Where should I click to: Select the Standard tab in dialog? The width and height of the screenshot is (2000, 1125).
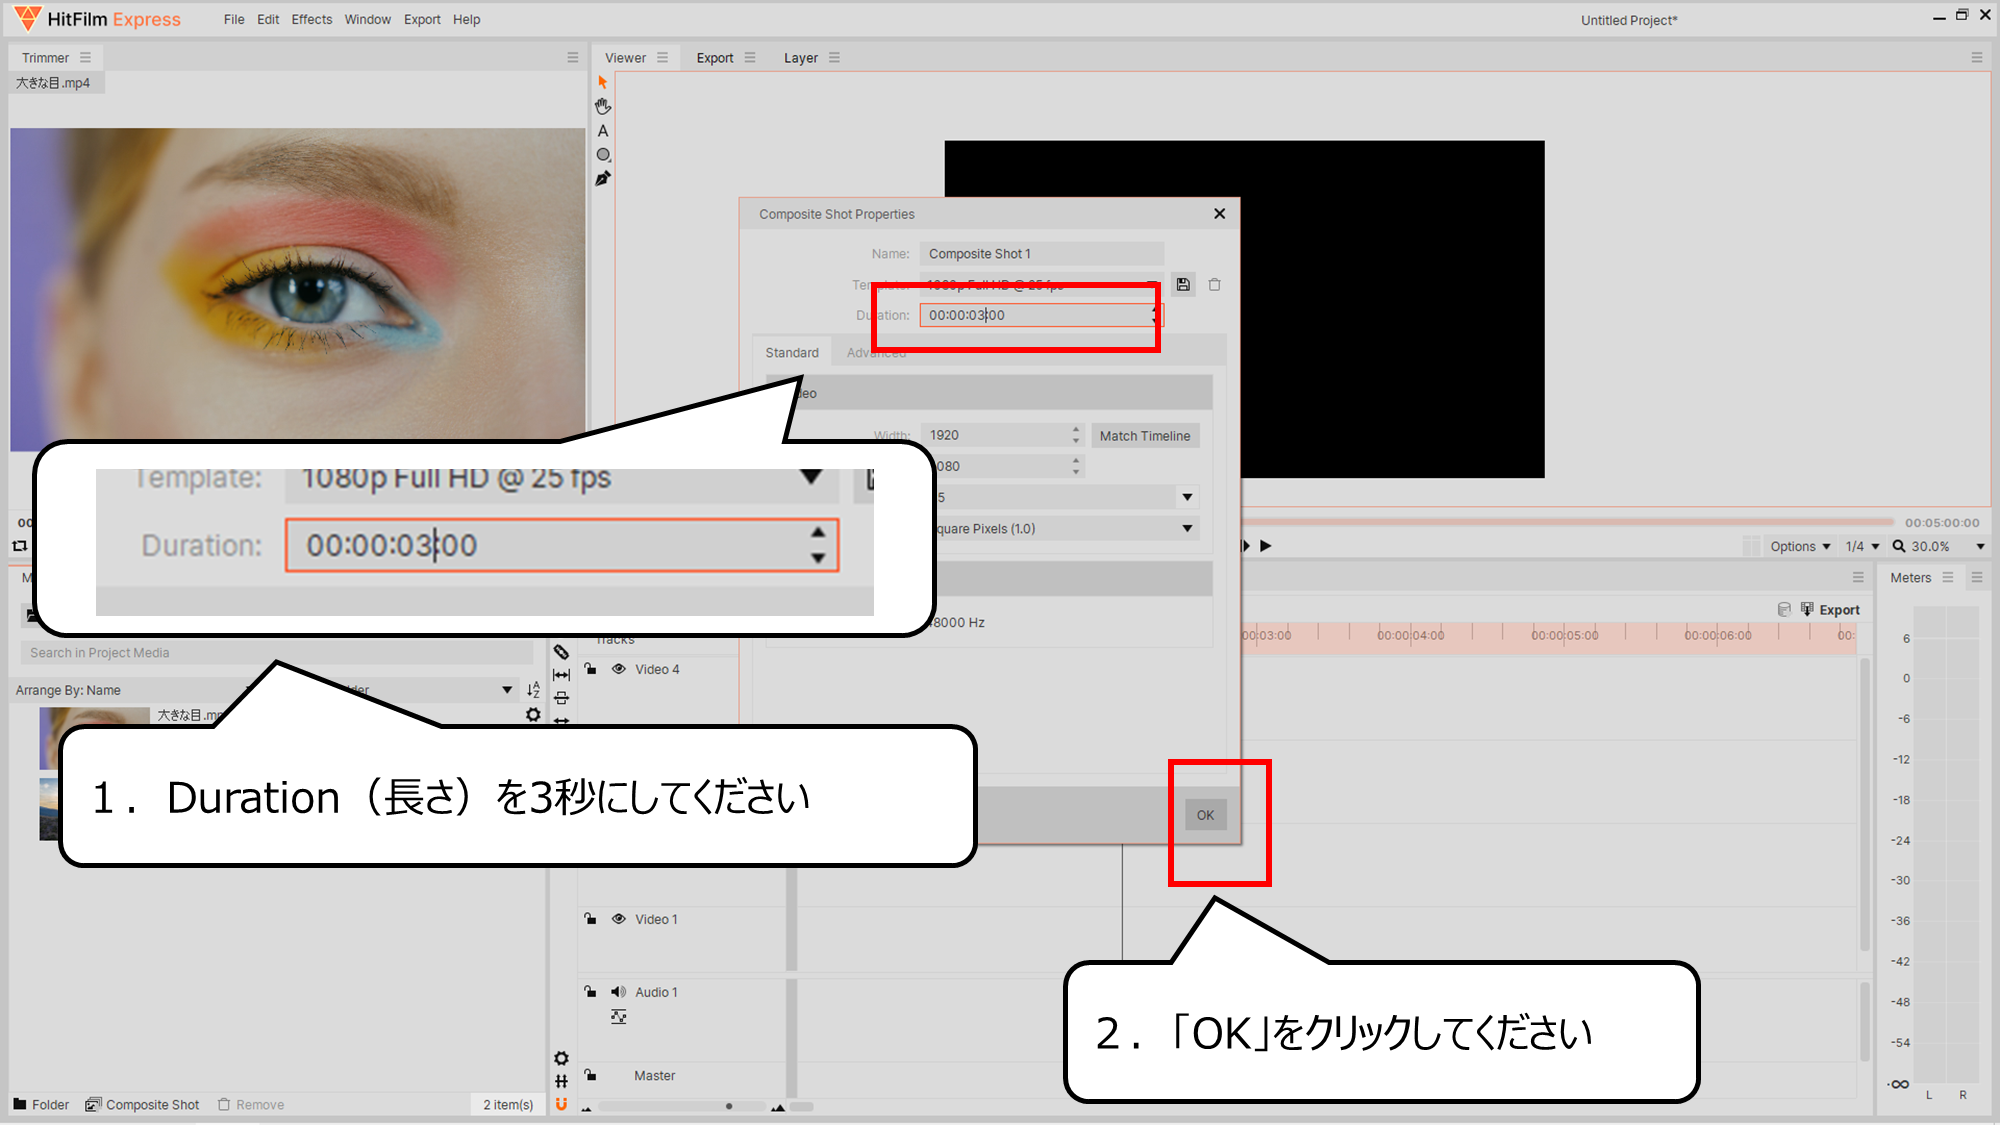792,352
